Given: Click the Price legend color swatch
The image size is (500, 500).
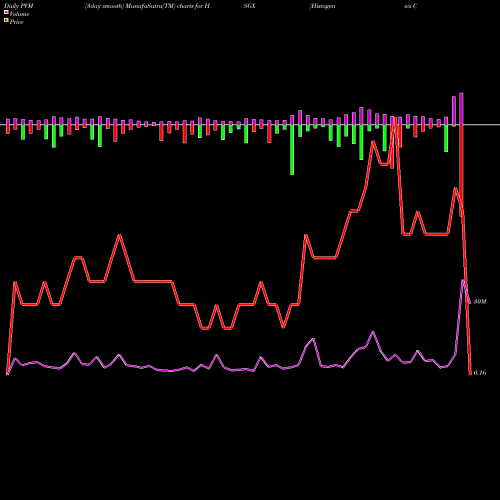Looking at the screenshot, I should 6,21.
